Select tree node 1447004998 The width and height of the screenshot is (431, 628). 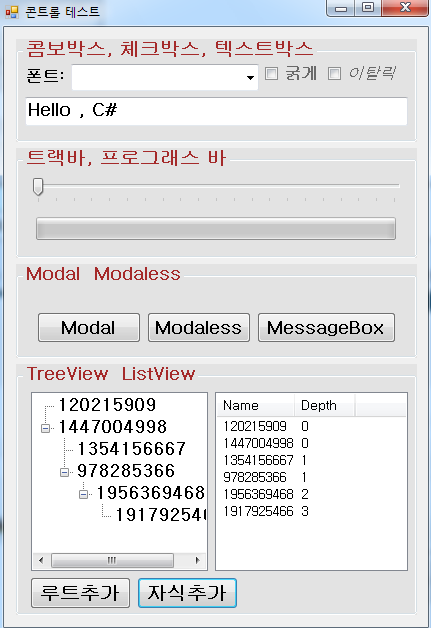point(113,427)
